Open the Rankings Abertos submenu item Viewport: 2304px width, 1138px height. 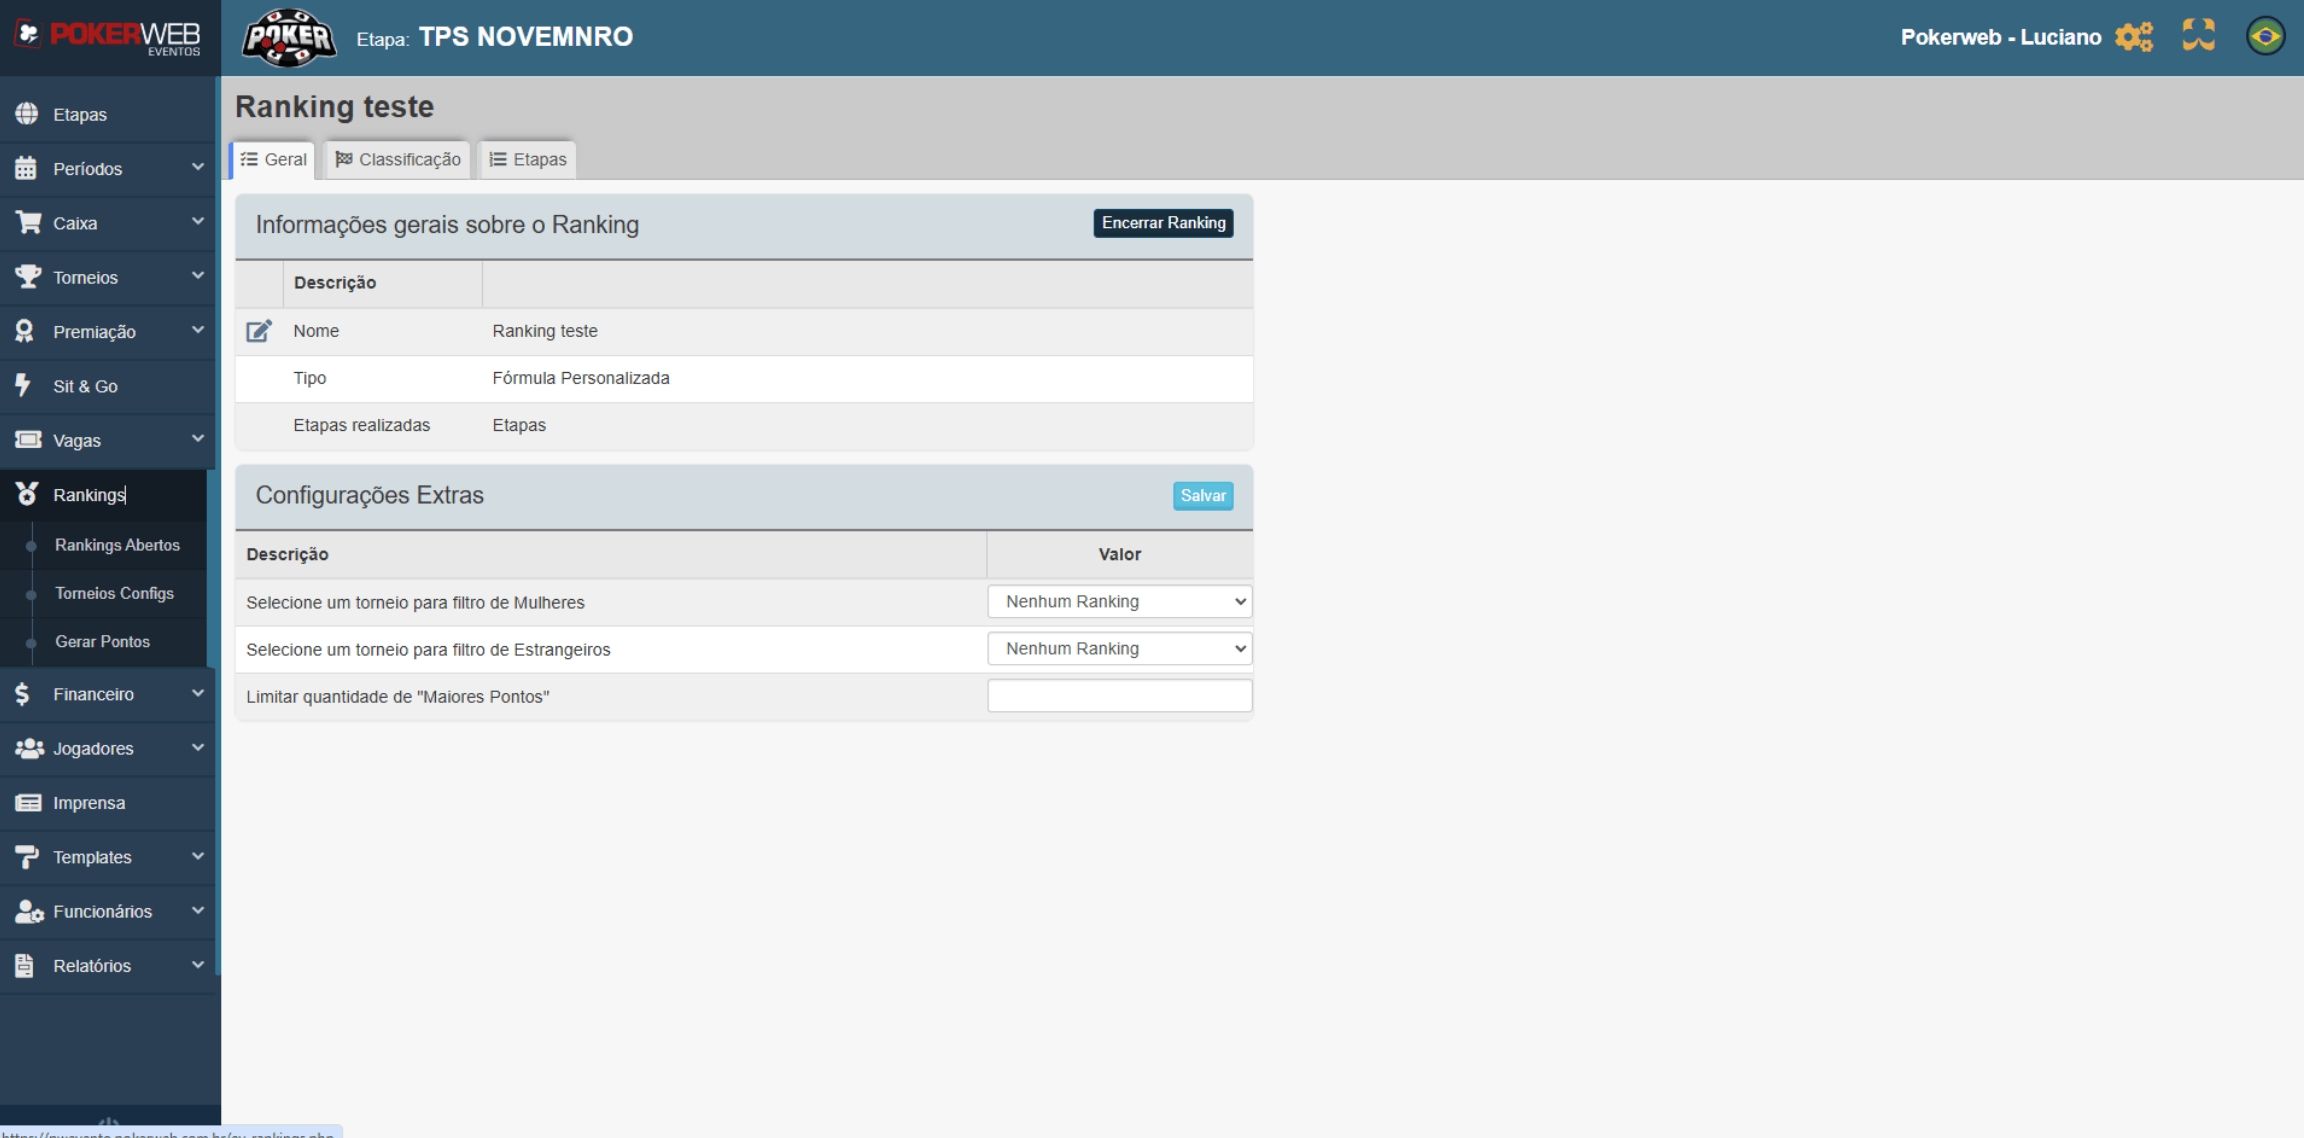point(117,545)
